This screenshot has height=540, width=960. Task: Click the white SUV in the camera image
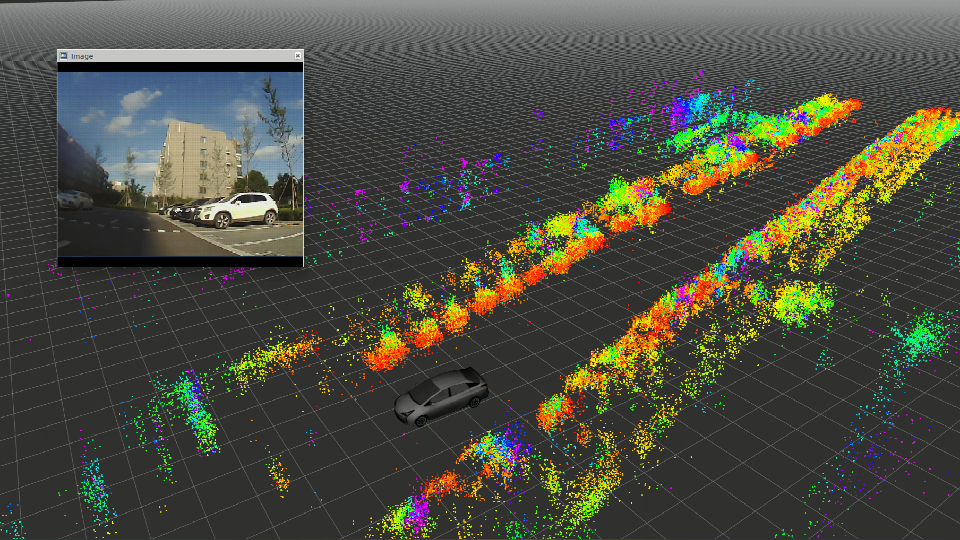242,209
